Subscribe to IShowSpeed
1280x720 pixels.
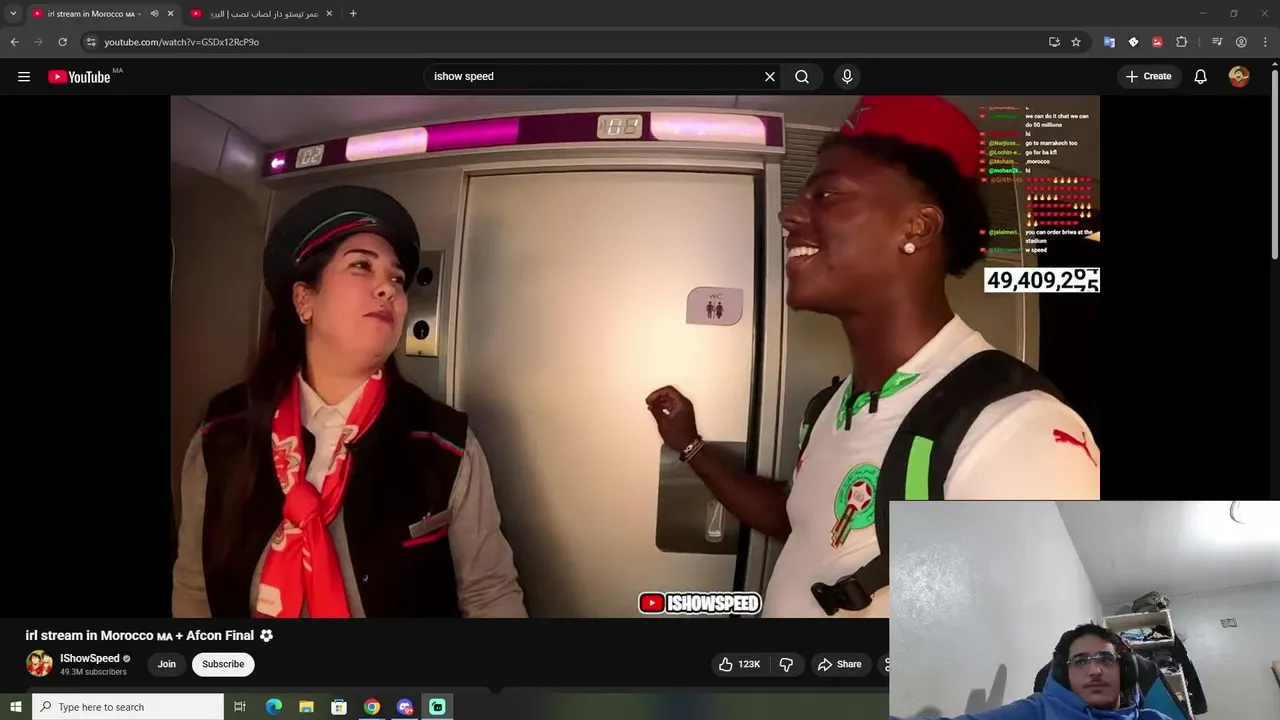[x=223, y=664]
